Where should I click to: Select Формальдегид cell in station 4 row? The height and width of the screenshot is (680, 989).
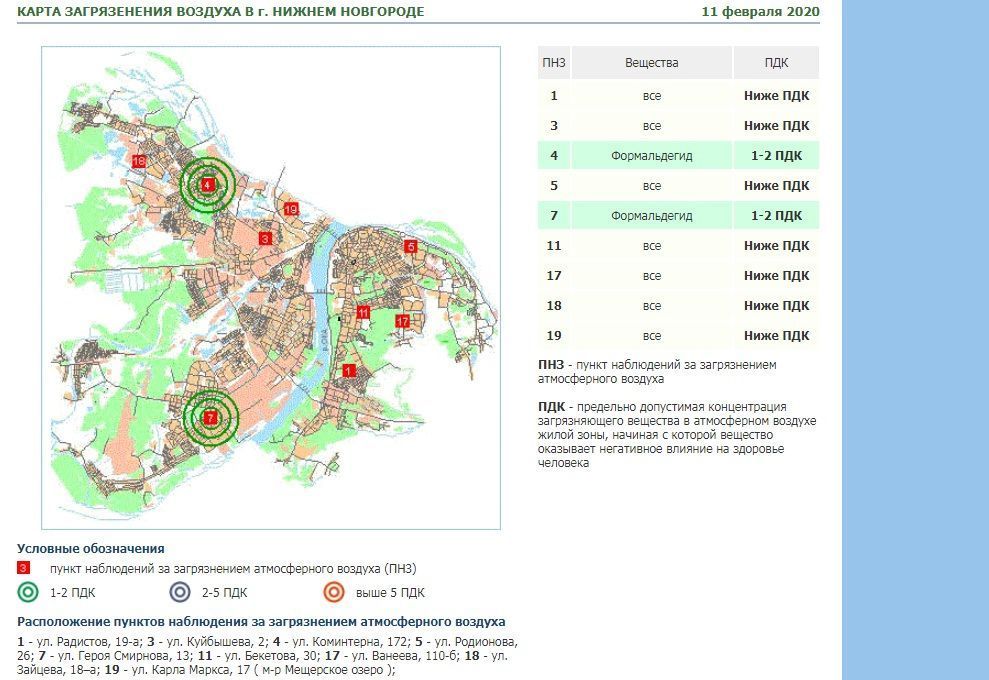click(652, 156)
